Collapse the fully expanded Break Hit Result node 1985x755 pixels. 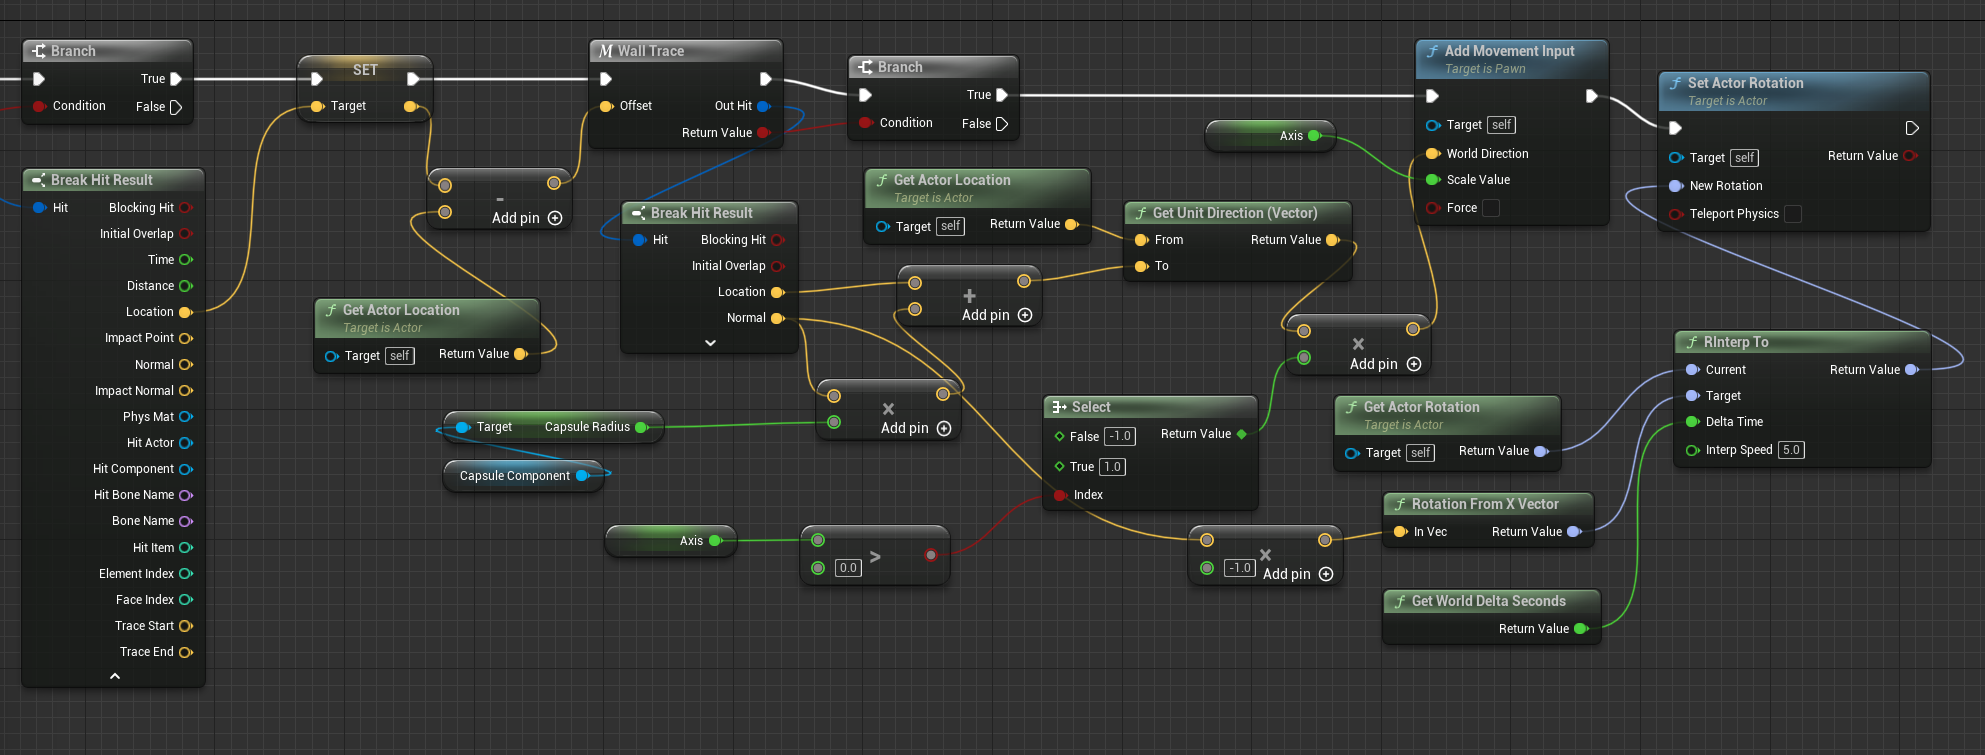pyautogui.click(x=115, y=677)
